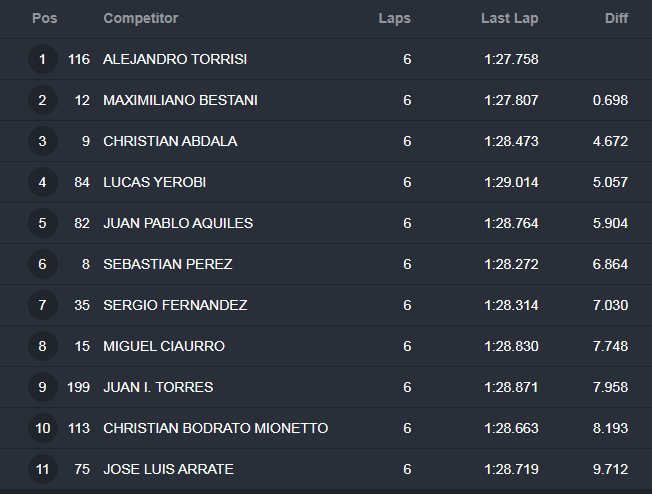
Task: Click position 11 circle badge
Action: (42, 469)
